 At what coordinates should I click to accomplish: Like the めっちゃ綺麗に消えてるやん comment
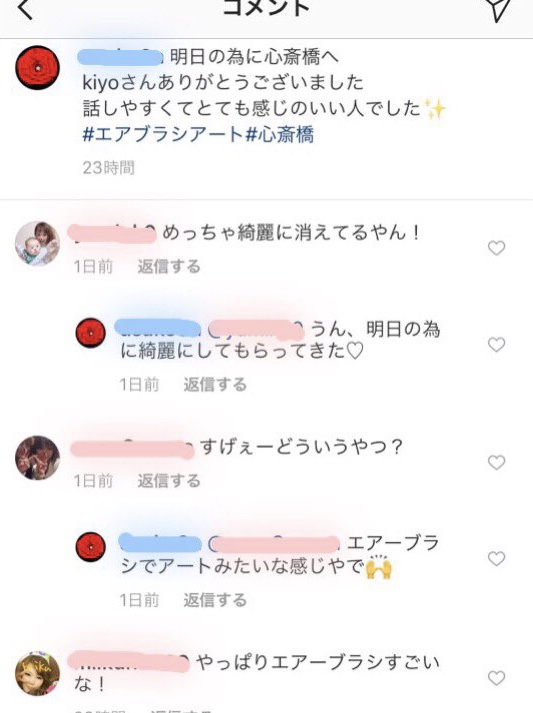(x=496, y=248)
